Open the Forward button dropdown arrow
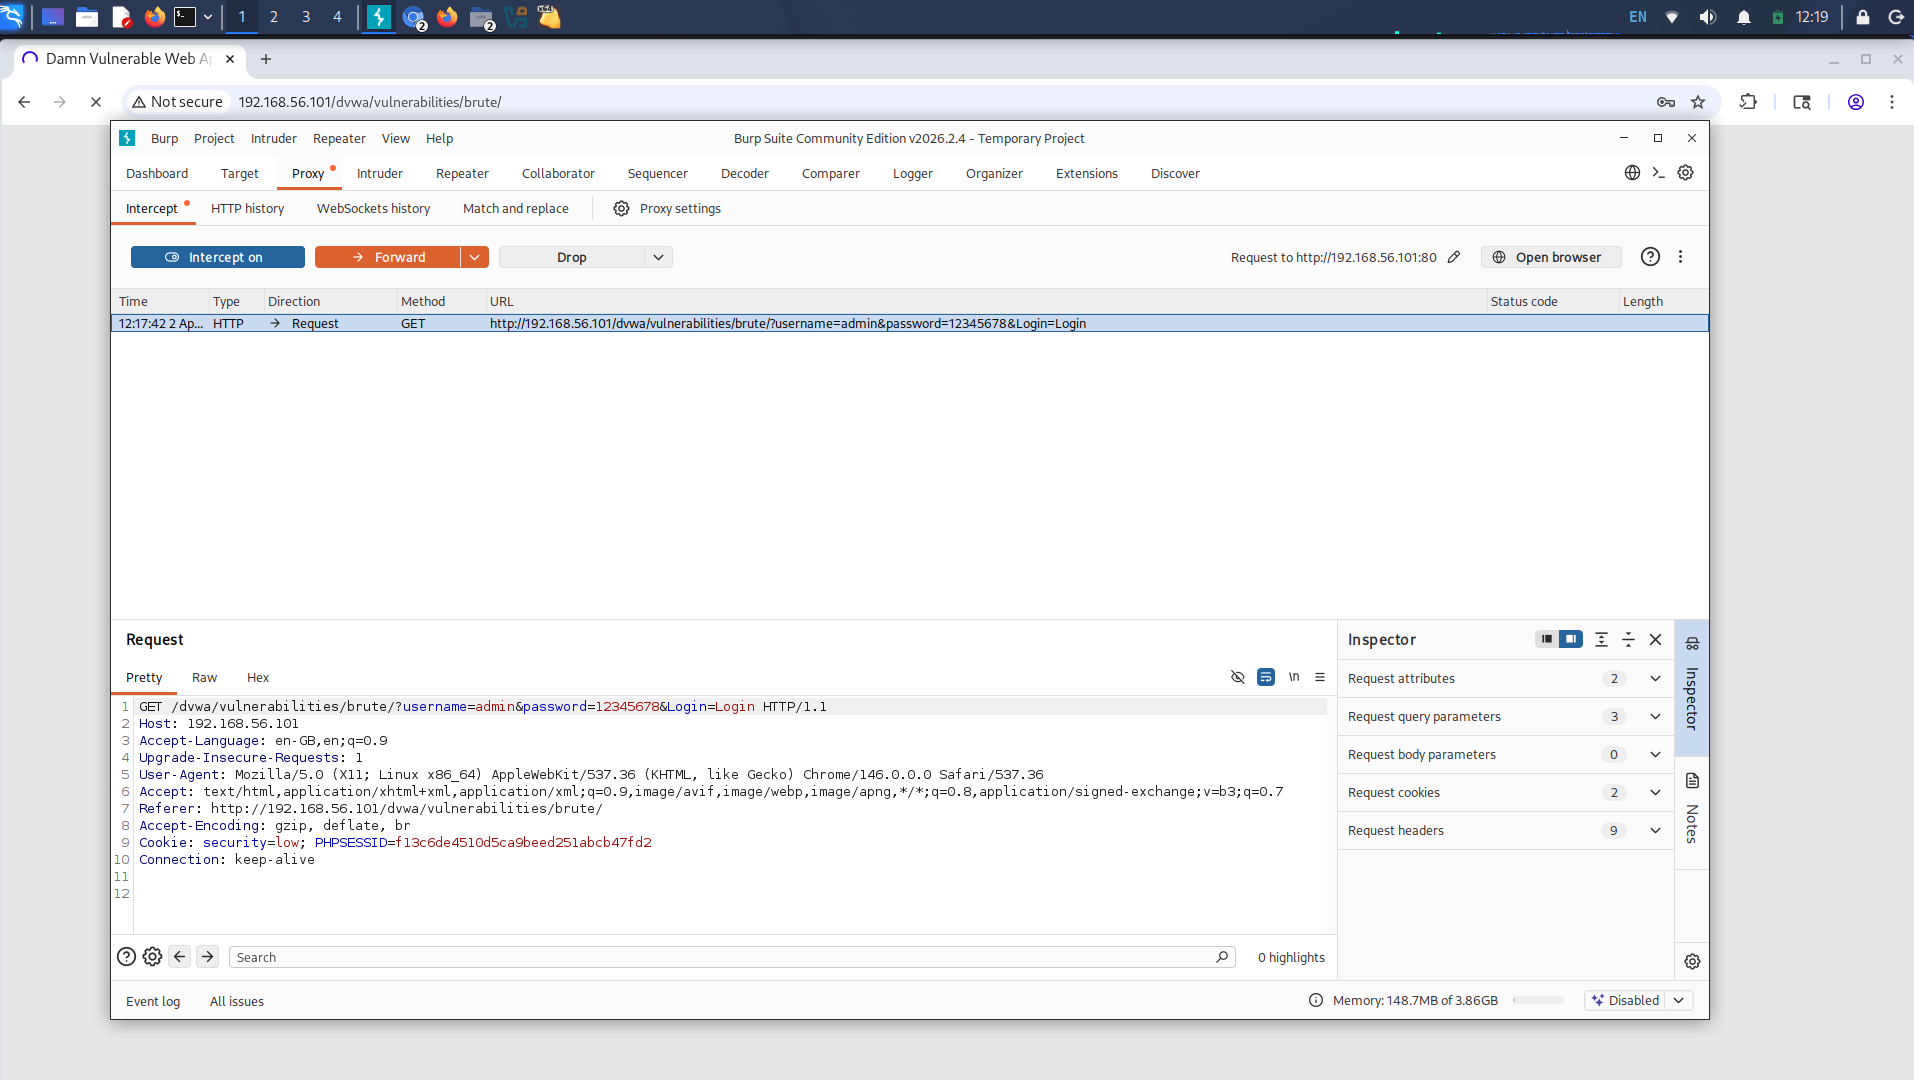Screen dimensions: 1914x1080 (475, 257)
